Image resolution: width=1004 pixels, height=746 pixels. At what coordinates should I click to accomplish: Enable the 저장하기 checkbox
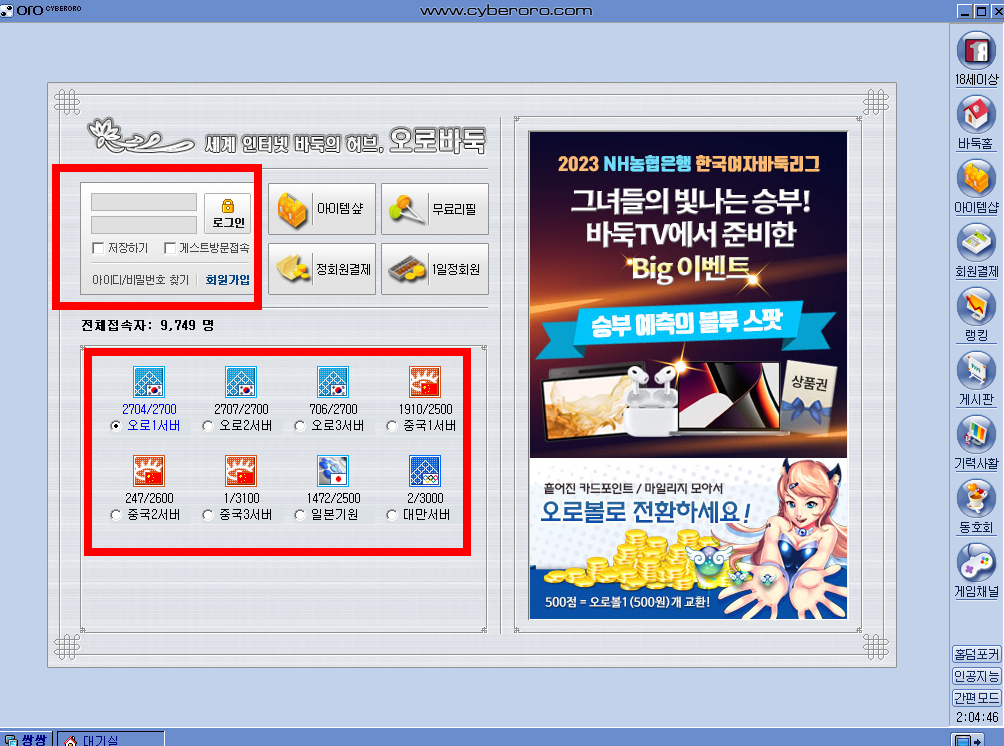click(98, 248)
